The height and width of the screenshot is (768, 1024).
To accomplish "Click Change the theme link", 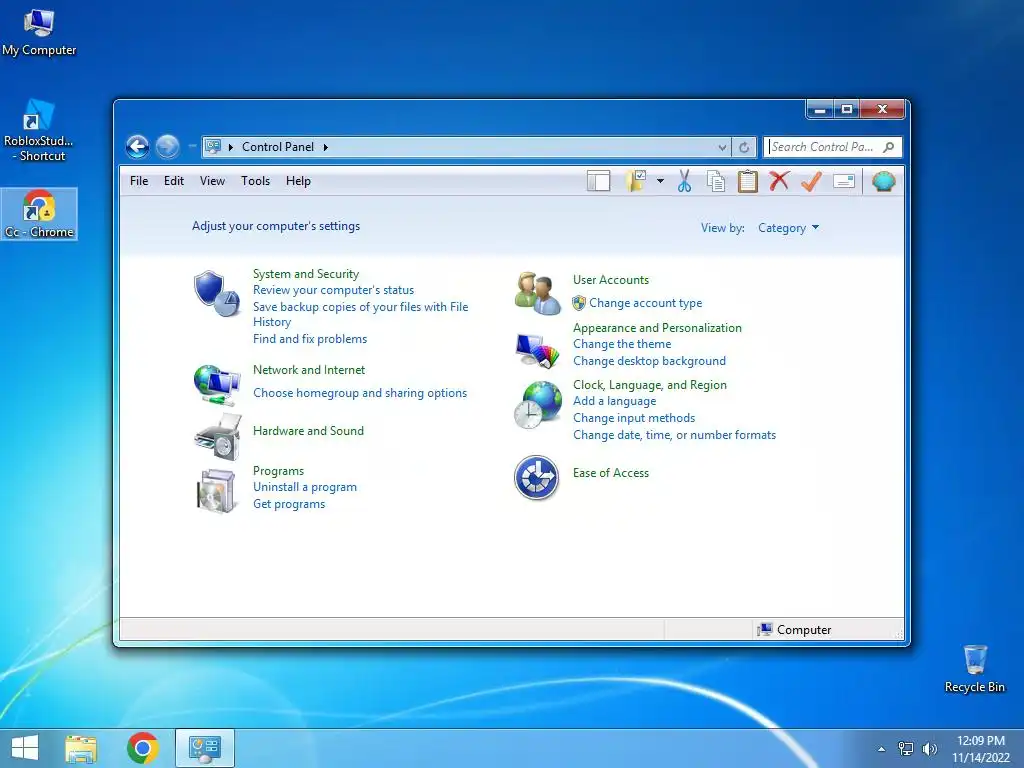I will click(x=622, y=344).
